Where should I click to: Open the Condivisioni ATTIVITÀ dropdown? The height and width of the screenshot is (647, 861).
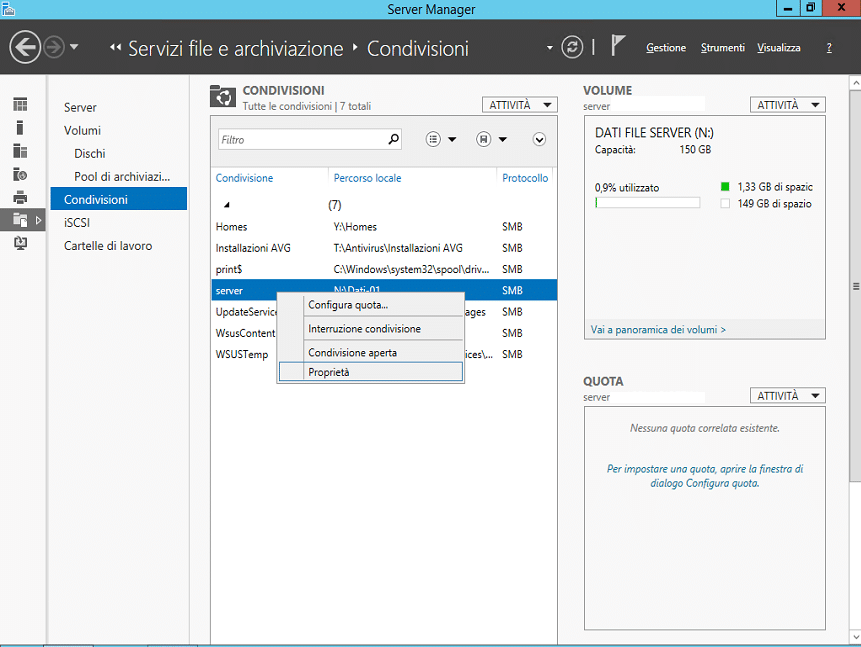point(519,105)
